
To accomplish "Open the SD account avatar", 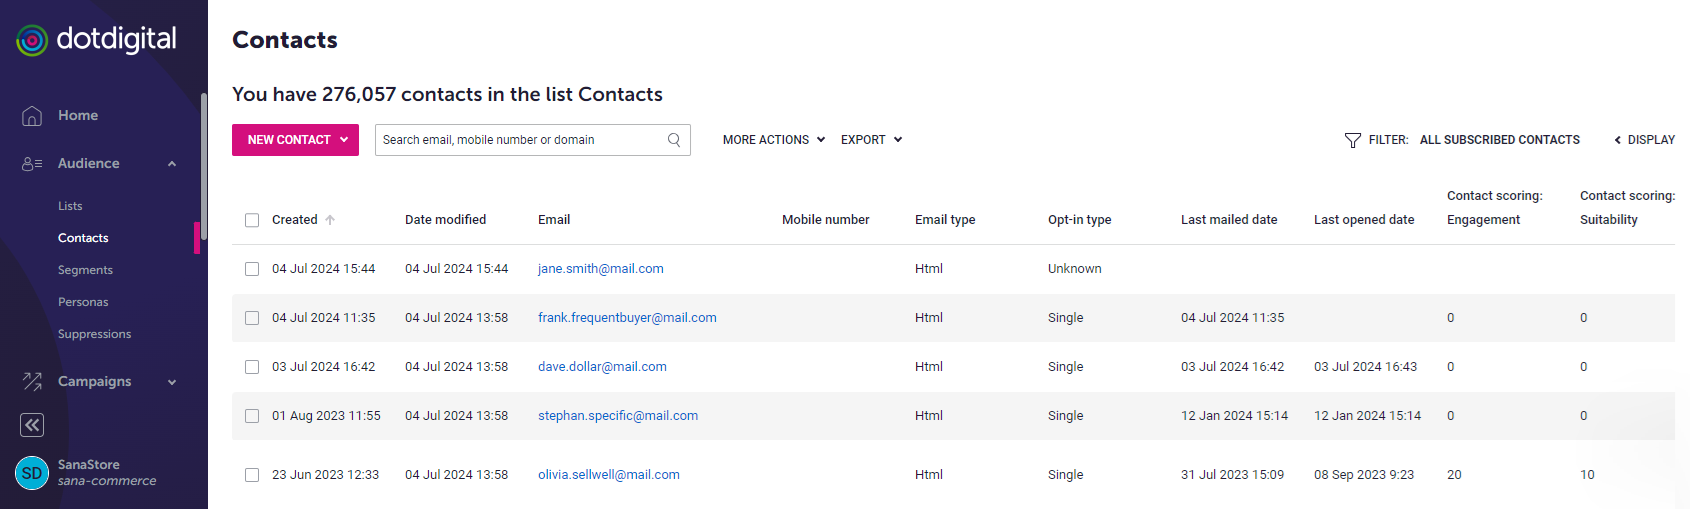I will 32,473.
